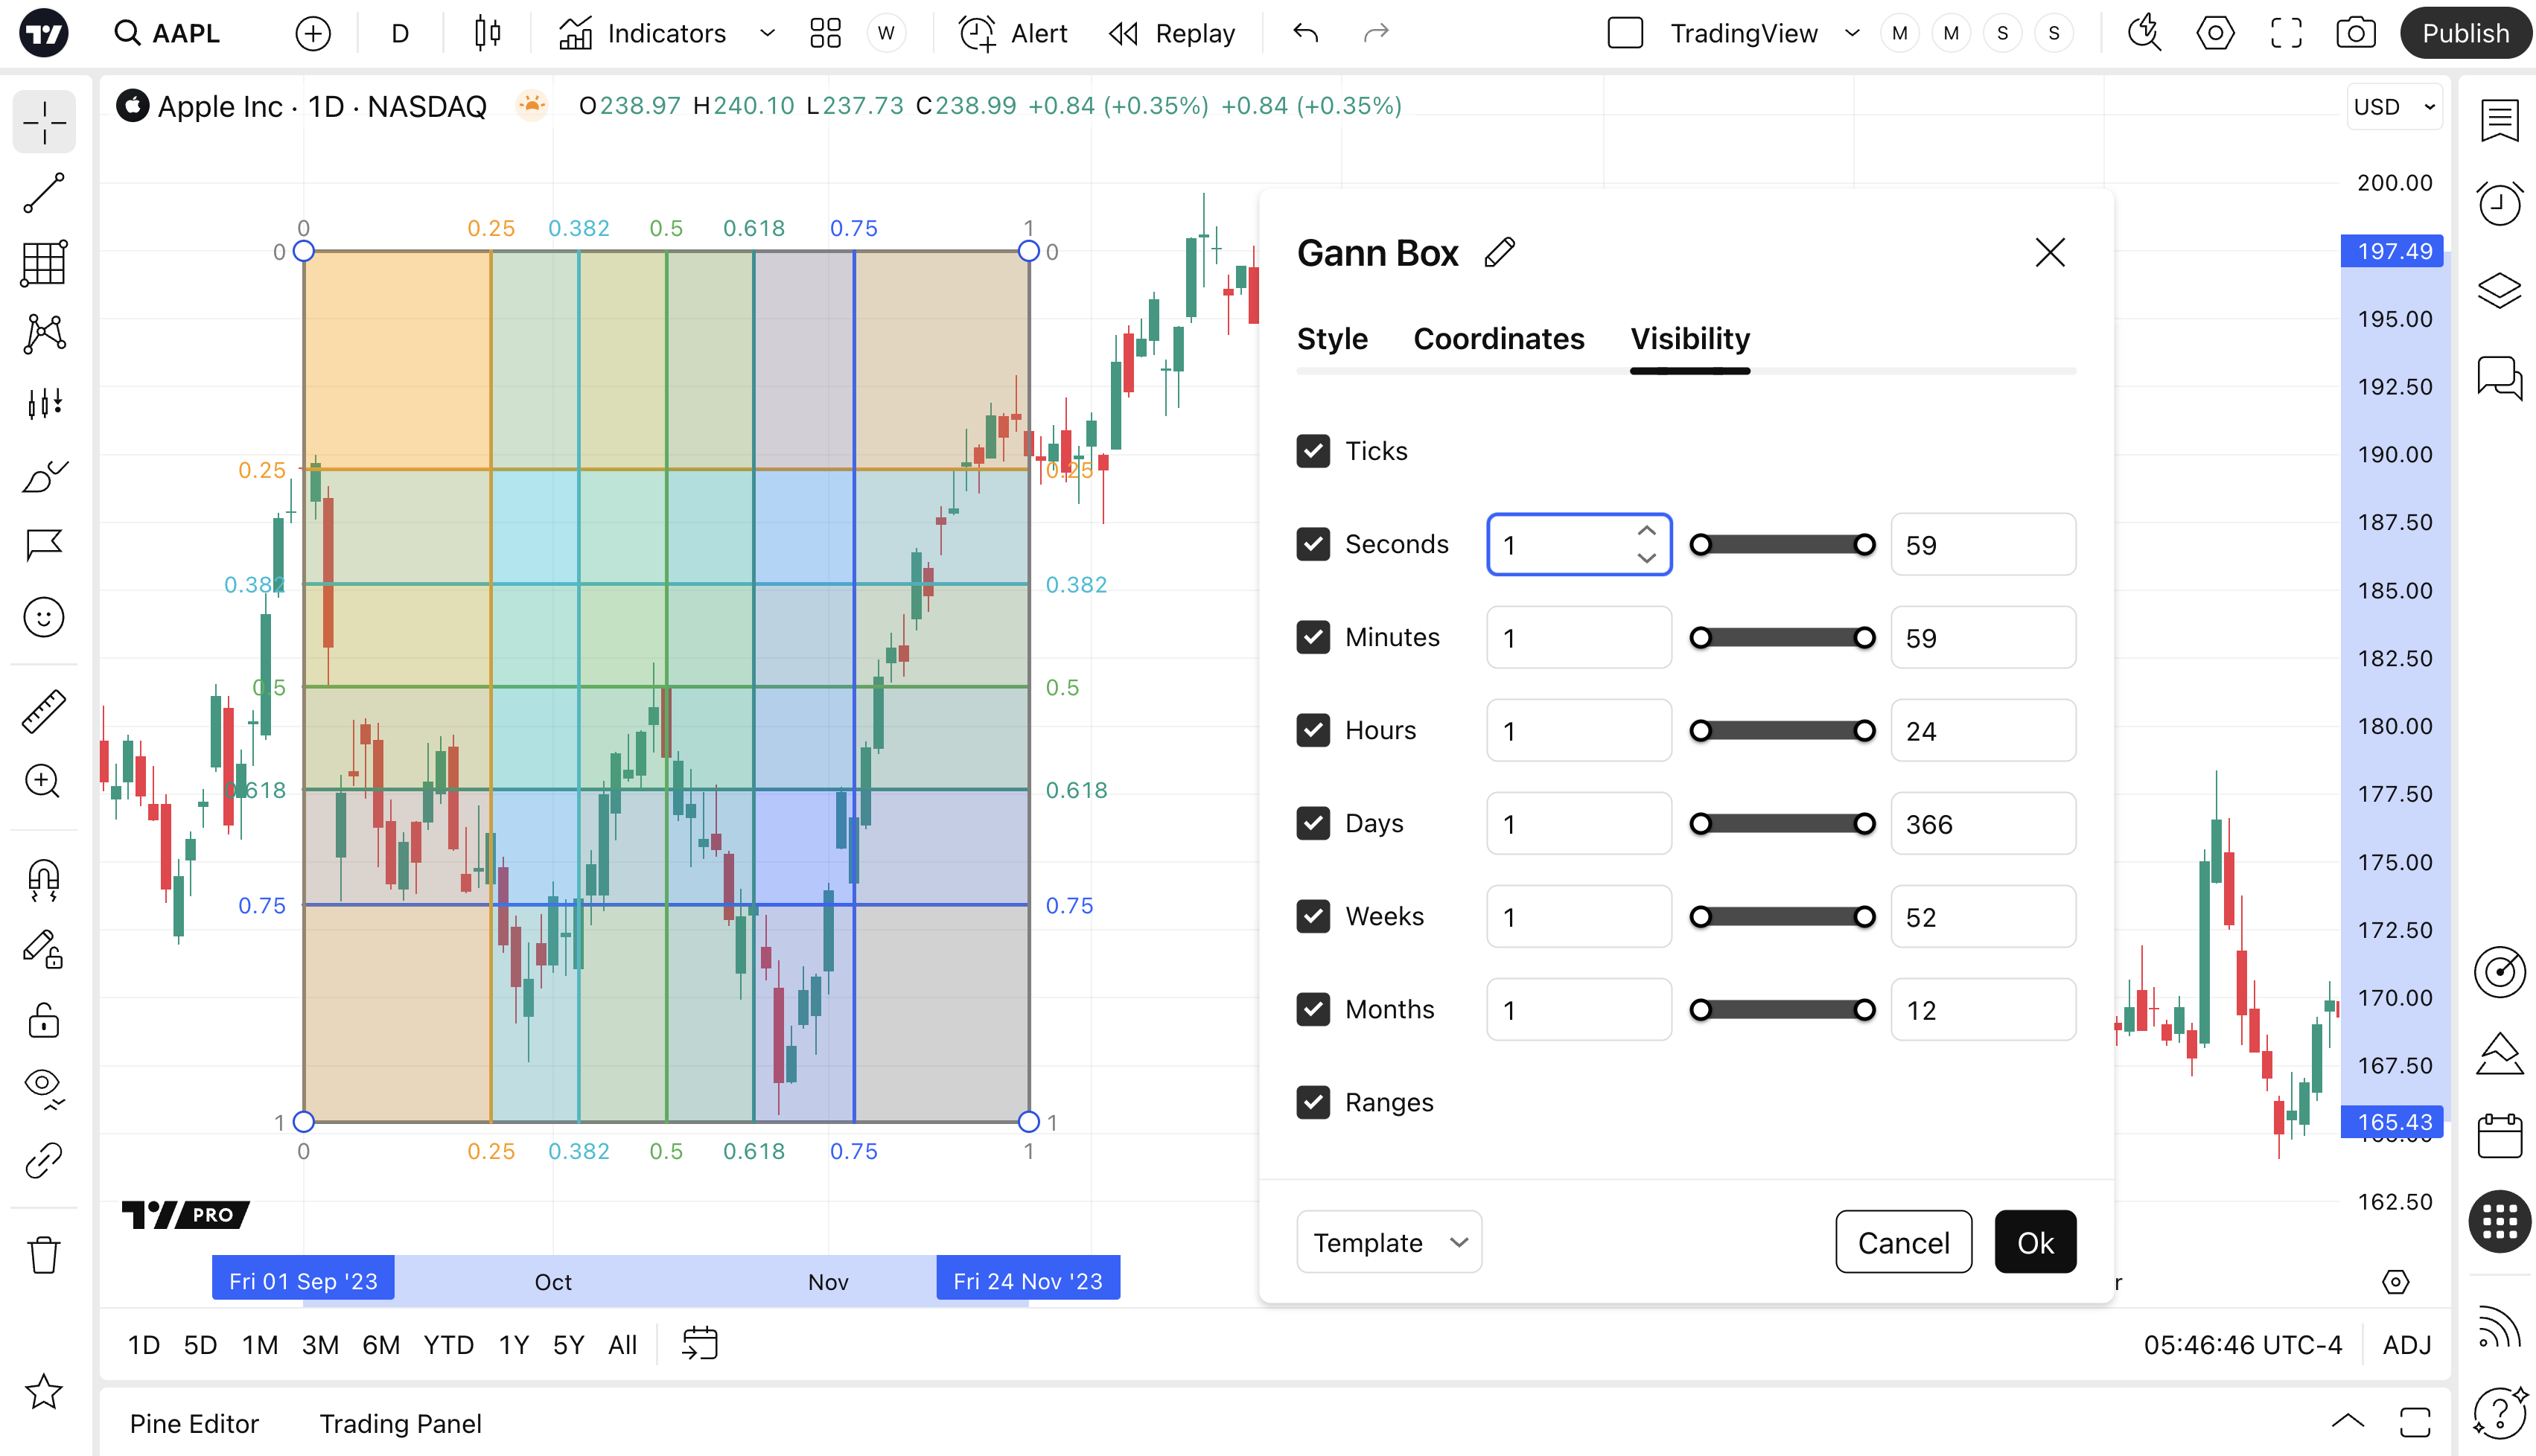Click the Days range slider right handle
The image size is (2536, 1456).
tap(1864, 824)
